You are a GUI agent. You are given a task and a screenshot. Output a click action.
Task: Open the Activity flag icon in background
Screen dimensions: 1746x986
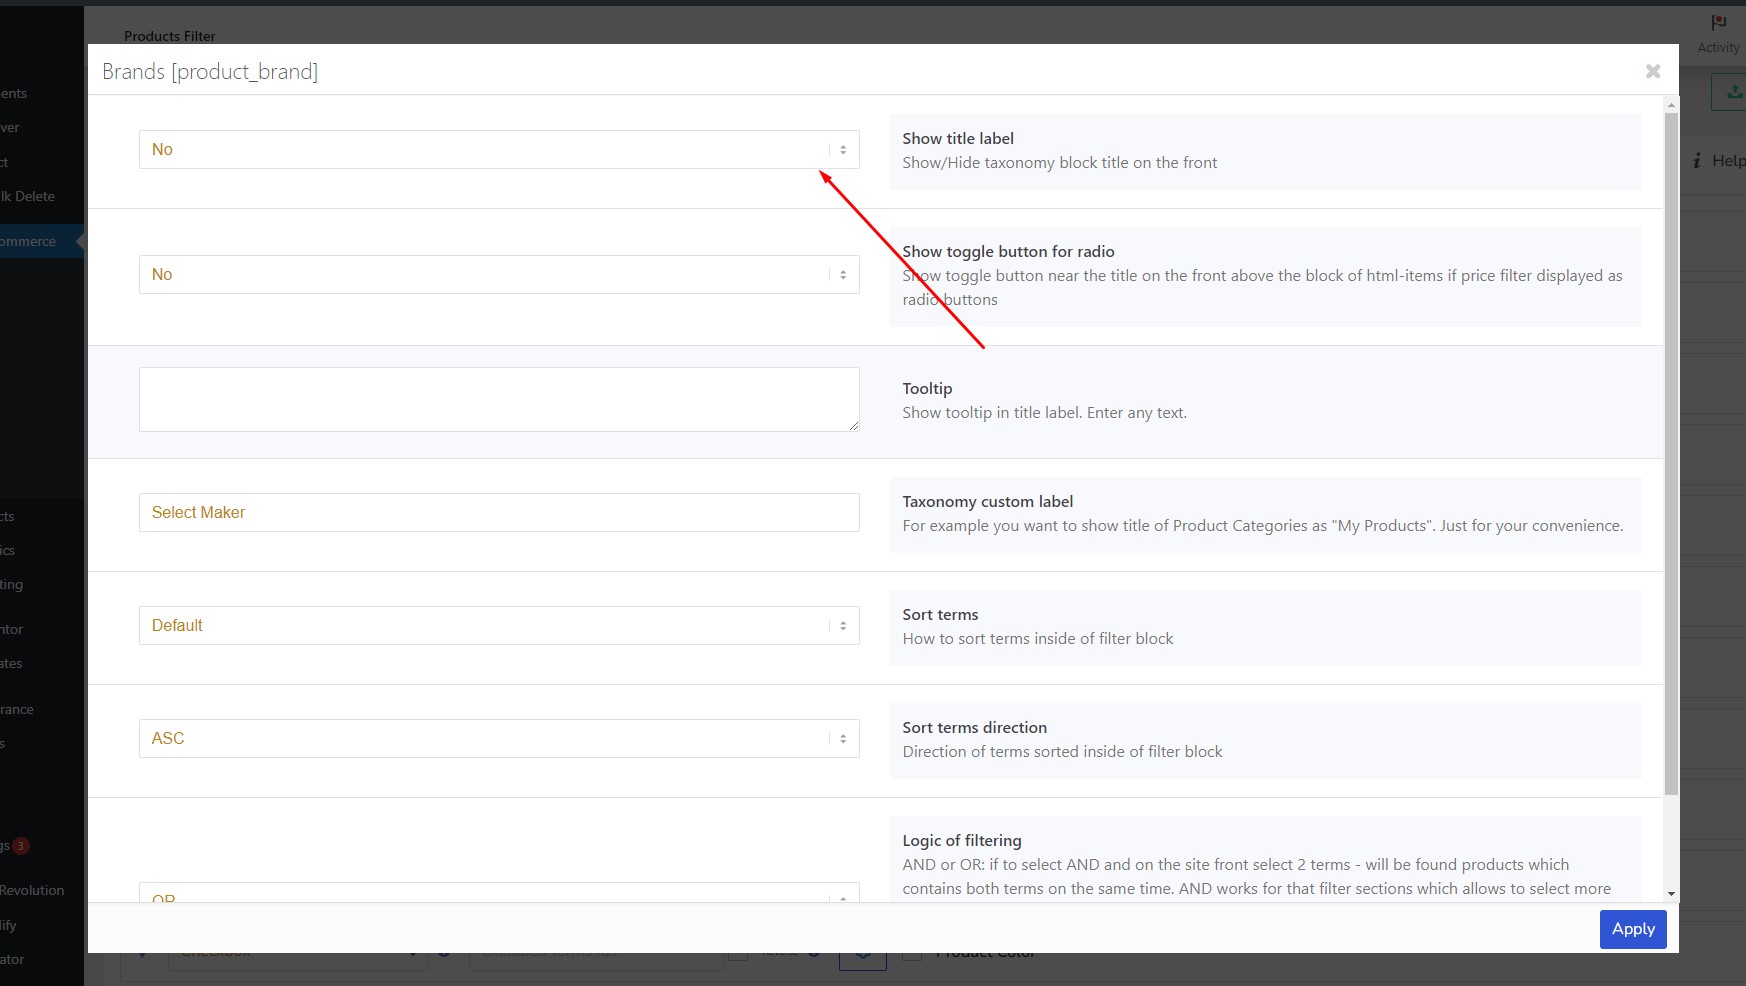[x=1719, y=23]
